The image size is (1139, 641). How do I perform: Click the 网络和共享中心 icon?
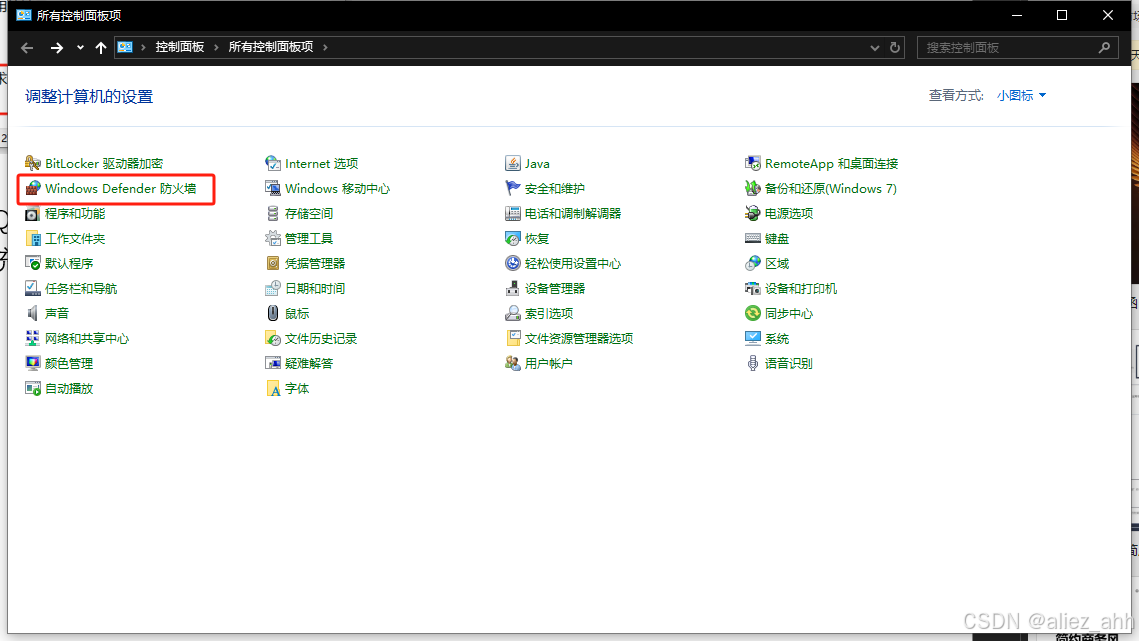(33, 339)
